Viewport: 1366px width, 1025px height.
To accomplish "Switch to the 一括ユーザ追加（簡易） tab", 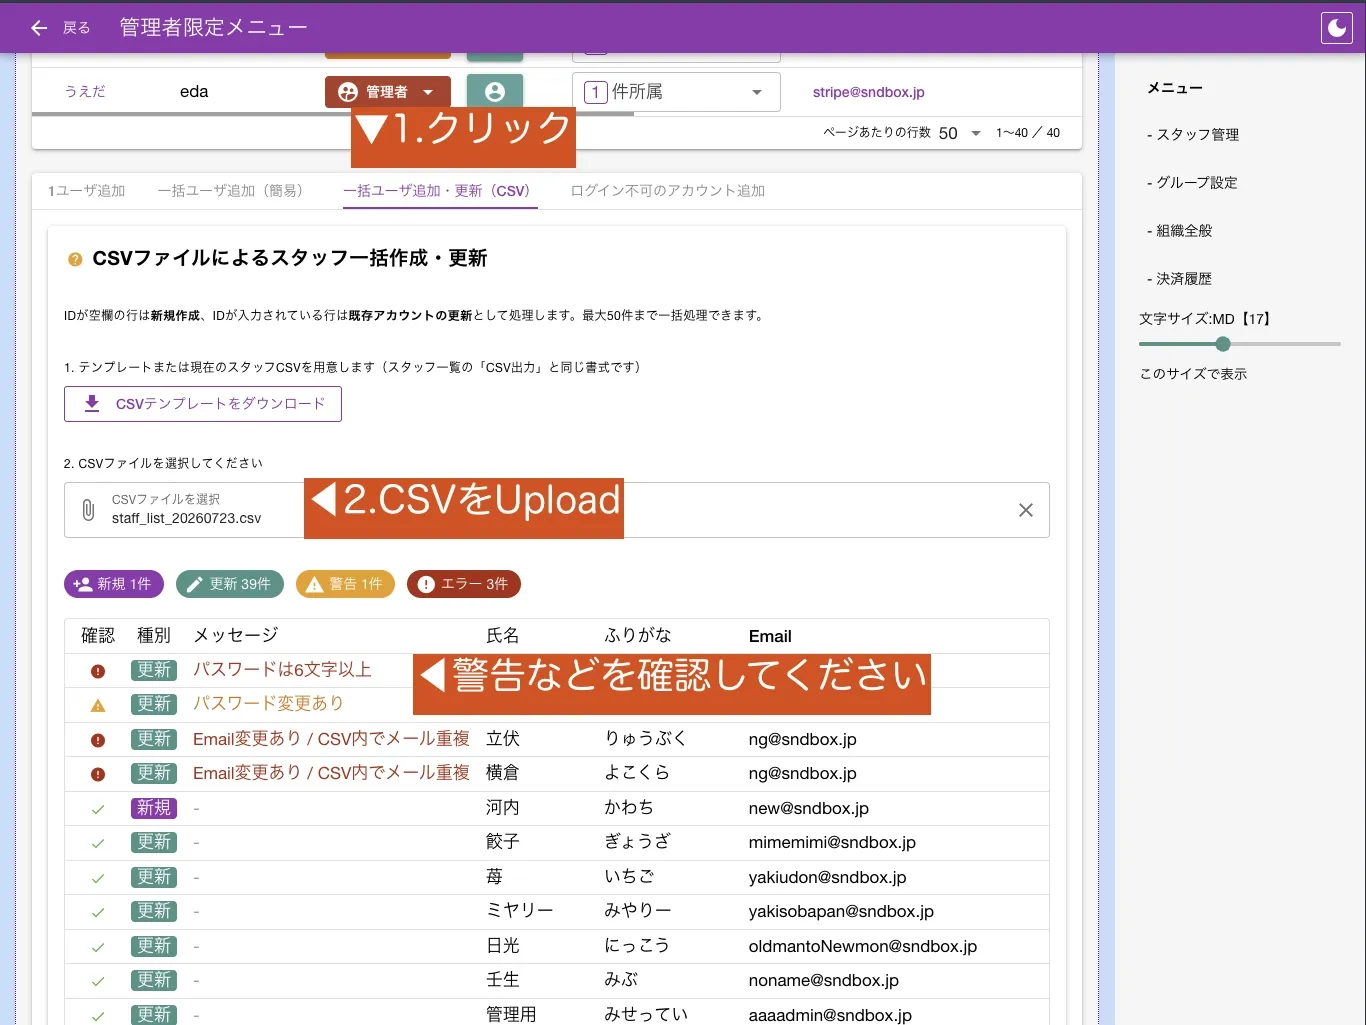I will pos(230,191).
